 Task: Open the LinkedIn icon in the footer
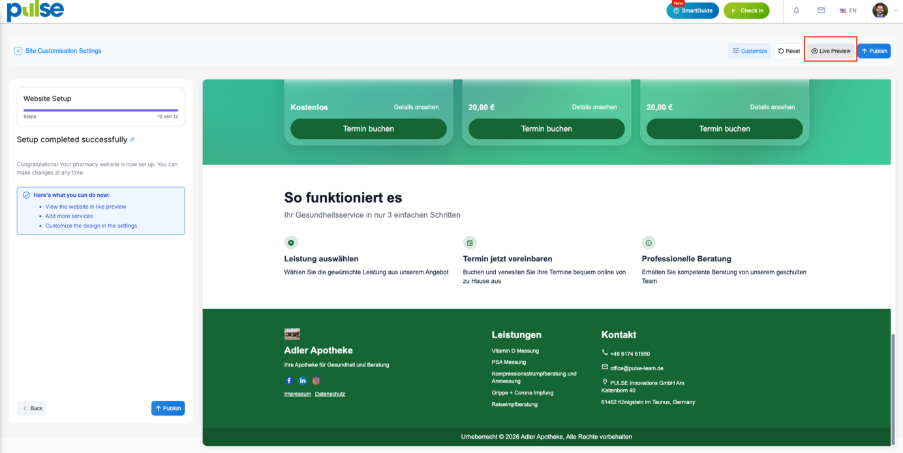[303, 380]
